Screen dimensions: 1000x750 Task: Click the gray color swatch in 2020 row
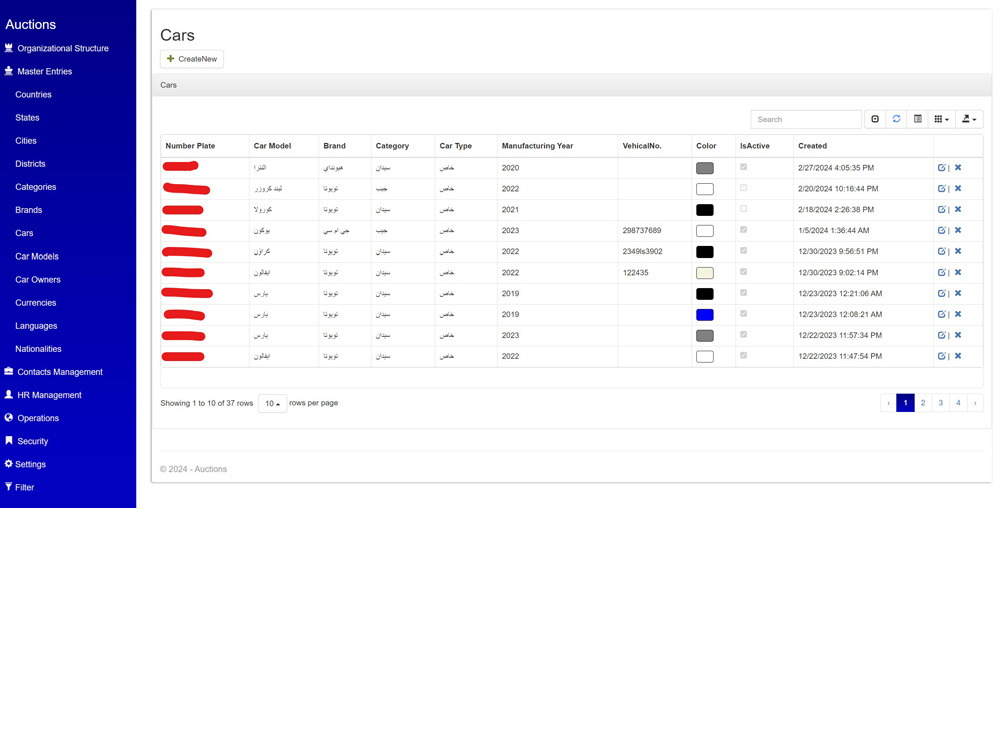tap(705, 168)
